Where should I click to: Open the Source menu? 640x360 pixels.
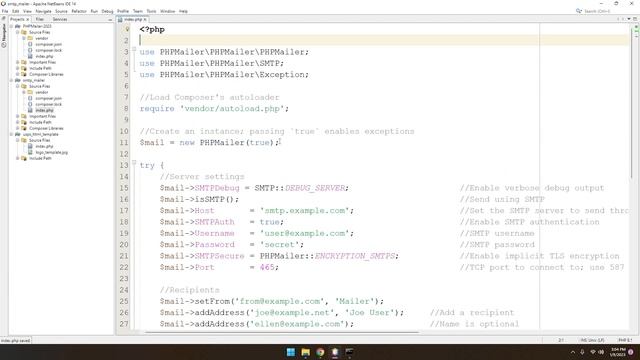click(x=61, y=11)
